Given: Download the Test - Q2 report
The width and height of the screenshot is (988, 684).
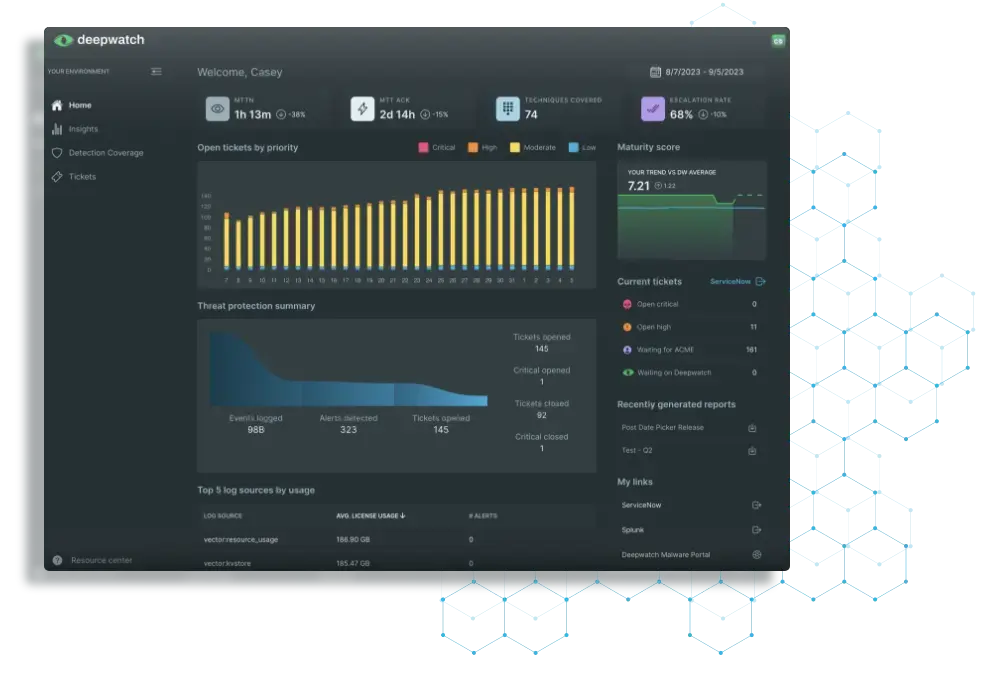Looking at the screenshot, I should click(x=752, y=451).
